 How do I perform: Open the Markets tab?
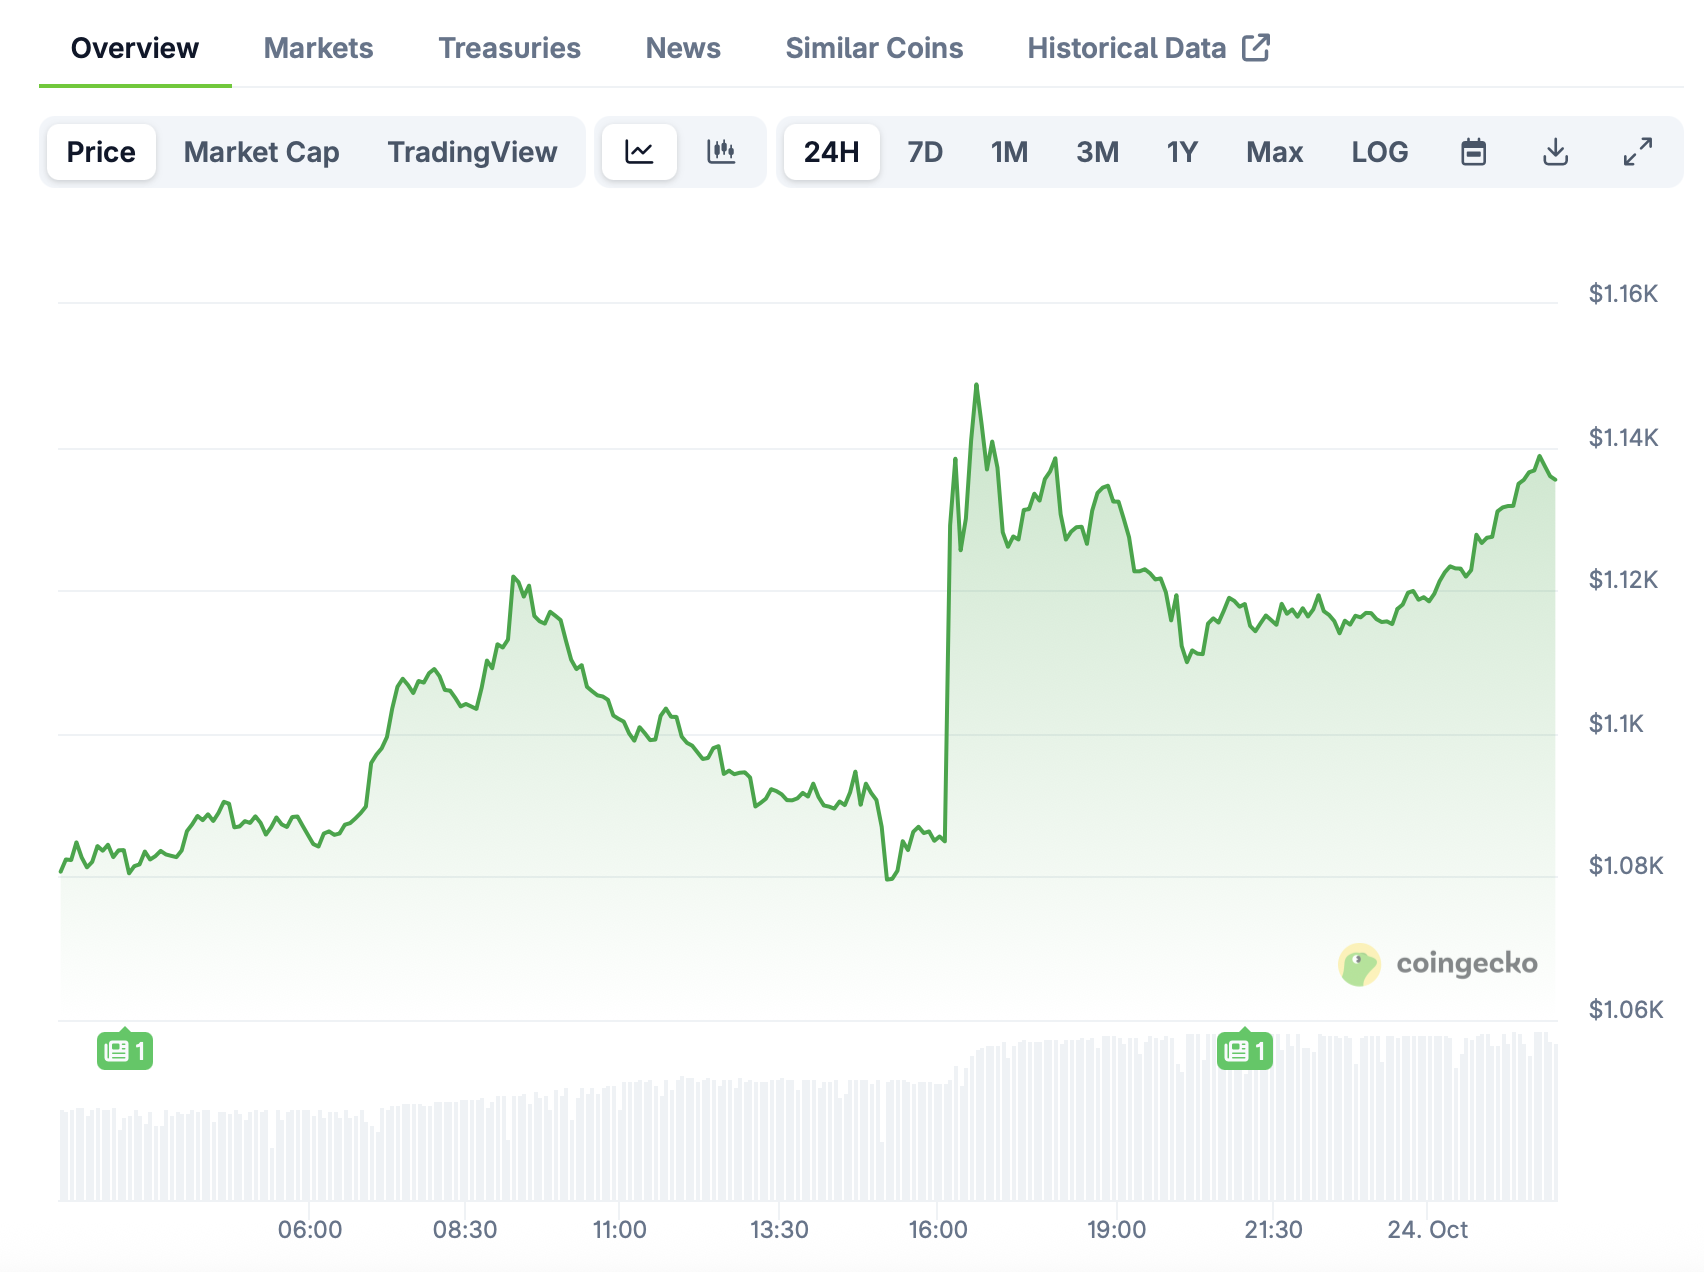tap(318, 48)
